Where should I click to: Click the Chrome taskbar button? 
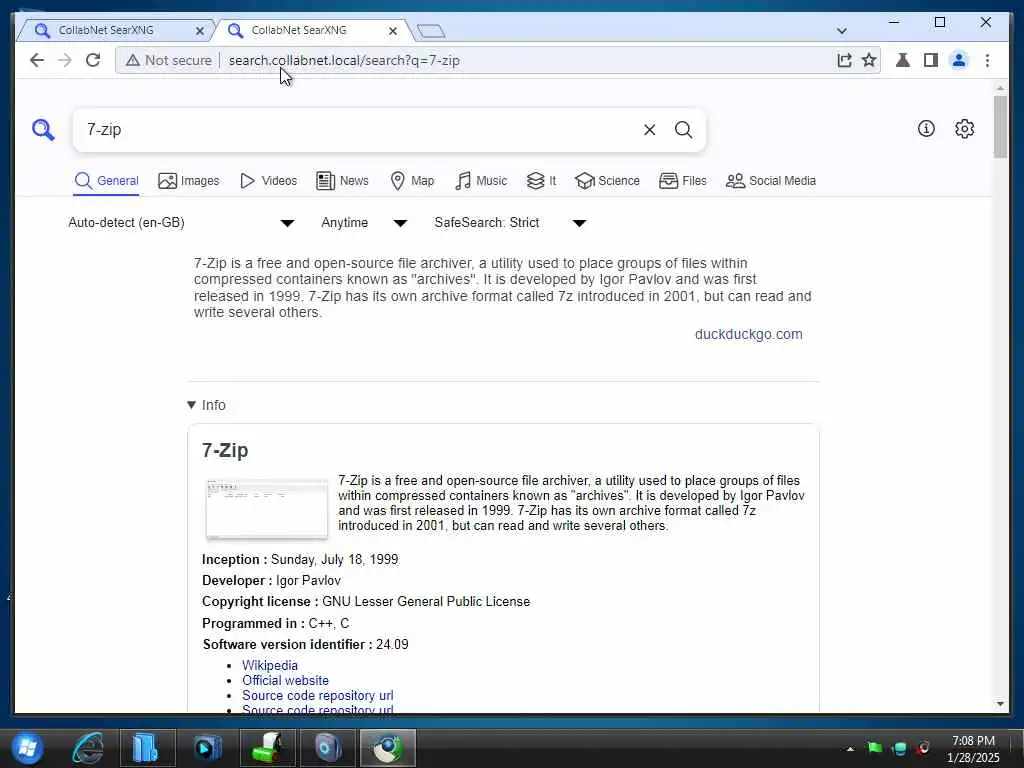click(388, 748)
